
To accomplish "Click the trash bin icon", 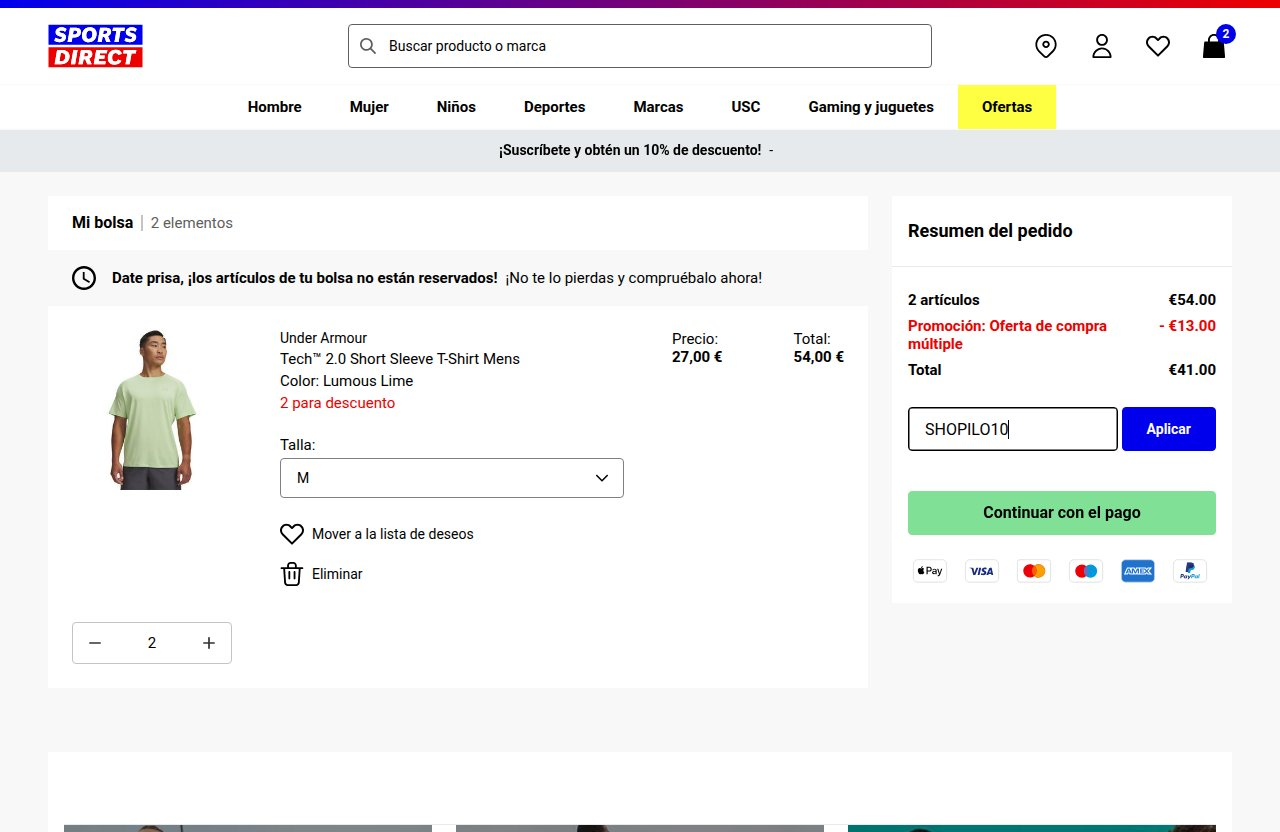I will tap(292, 574).
